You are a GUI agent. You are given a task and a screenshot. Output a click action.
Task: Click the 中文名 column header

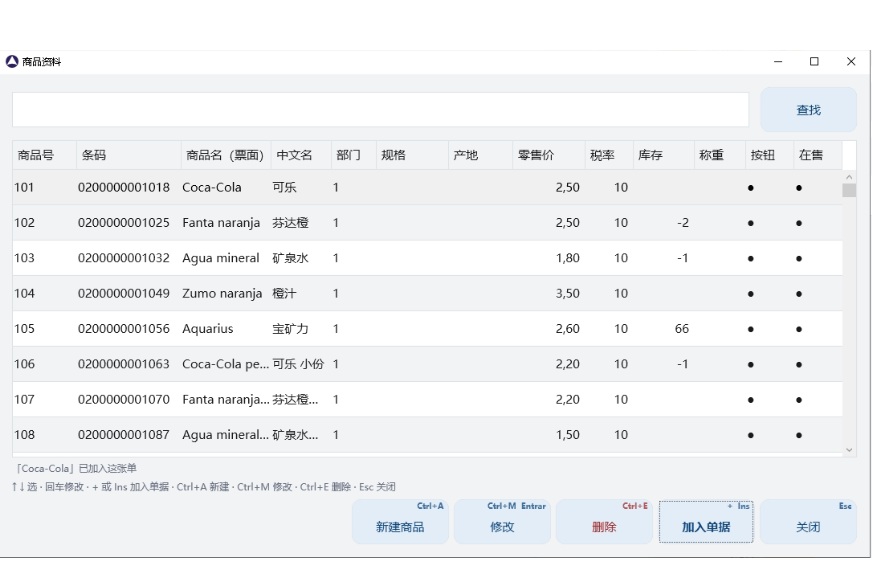coord(301,155)
